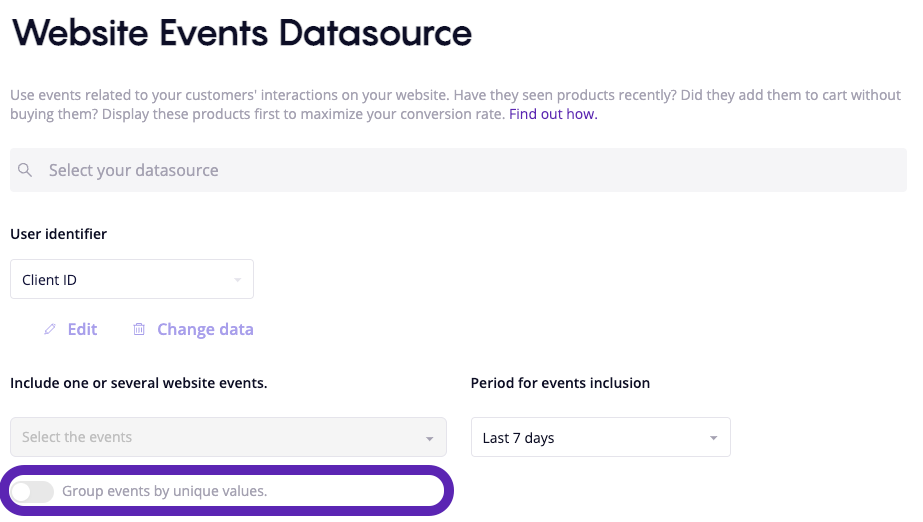923x522 pixels.
Task: Click the 'Website Events Datasource' heading
Action: (x=241, y=33)
